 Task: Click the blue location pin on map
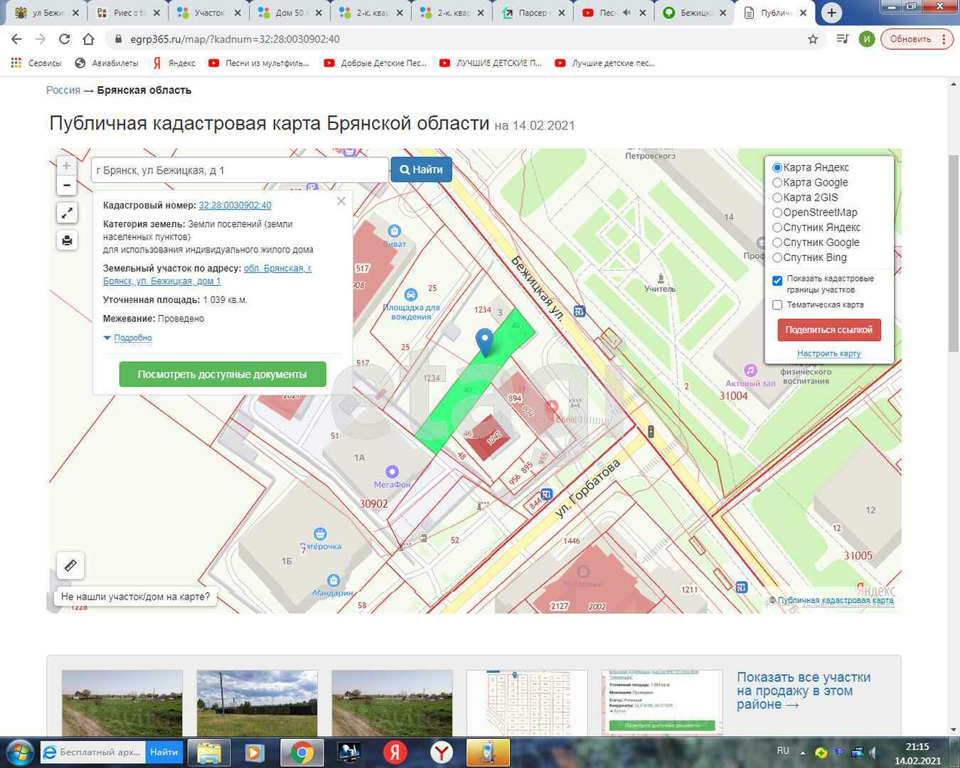coord(485,342)
